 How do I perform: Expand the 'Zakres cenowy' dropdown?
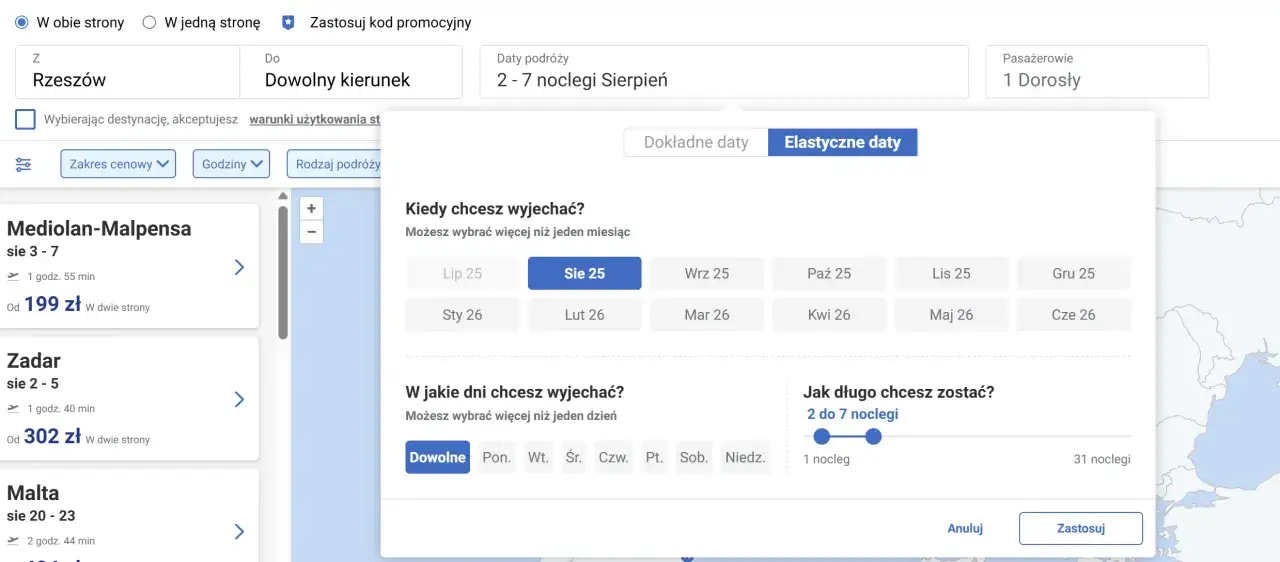118,164
